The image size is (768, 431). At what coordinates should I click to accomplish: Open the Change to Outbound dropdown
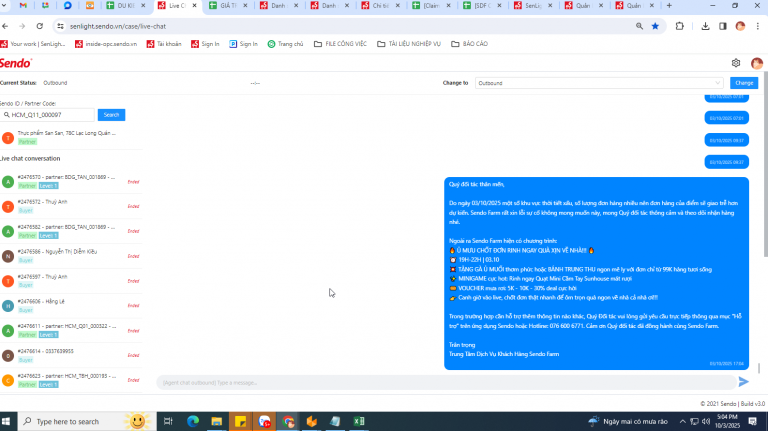pyautogui.click(x=600, y=83)
